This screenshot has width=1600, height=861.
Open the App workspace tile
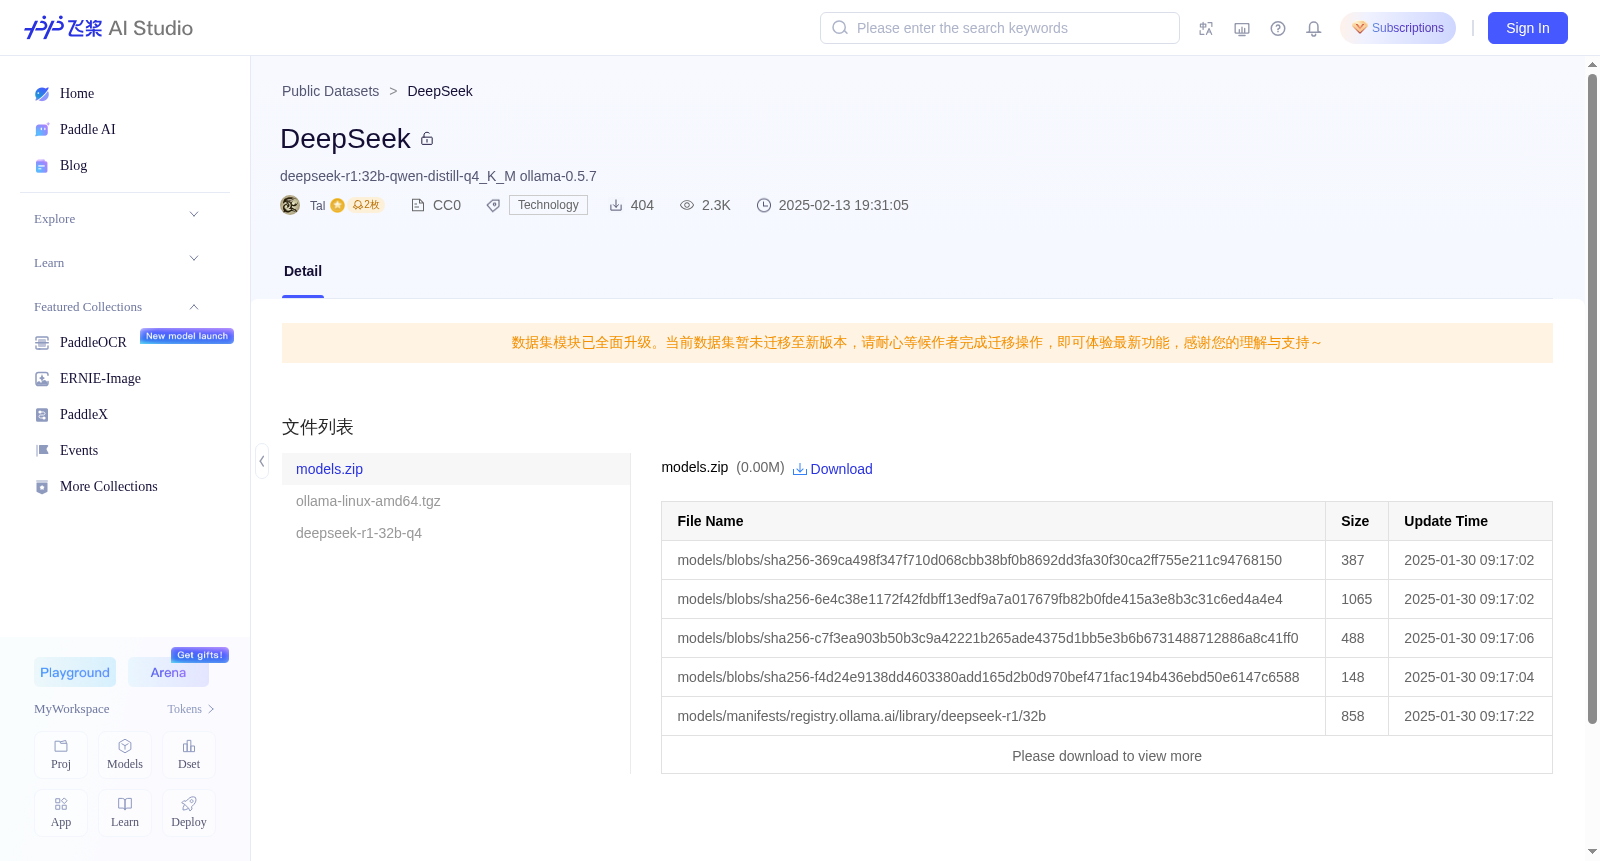(x=61, y=813)
